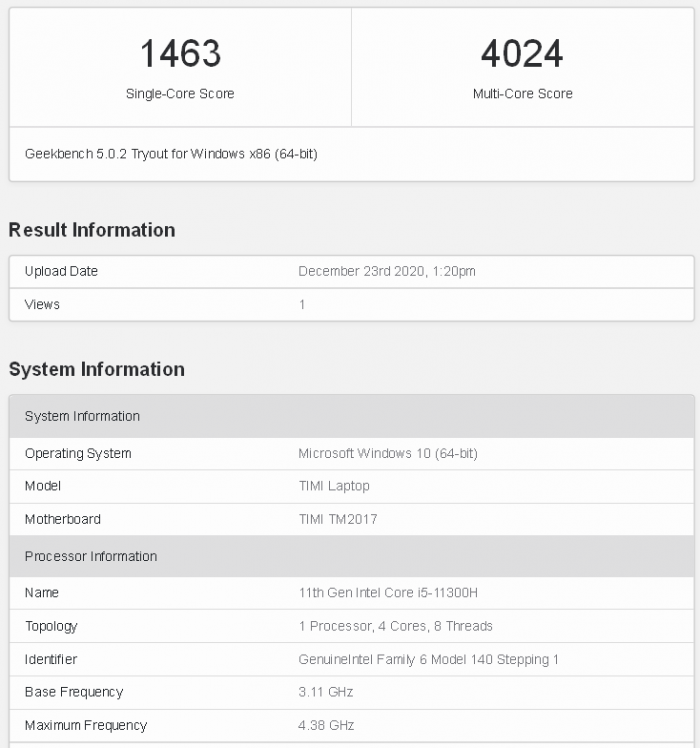Screen dimensions: 700x748
Task: Click the 1 Processor, 4 Cores topology value
Action: tap(395, 626)
